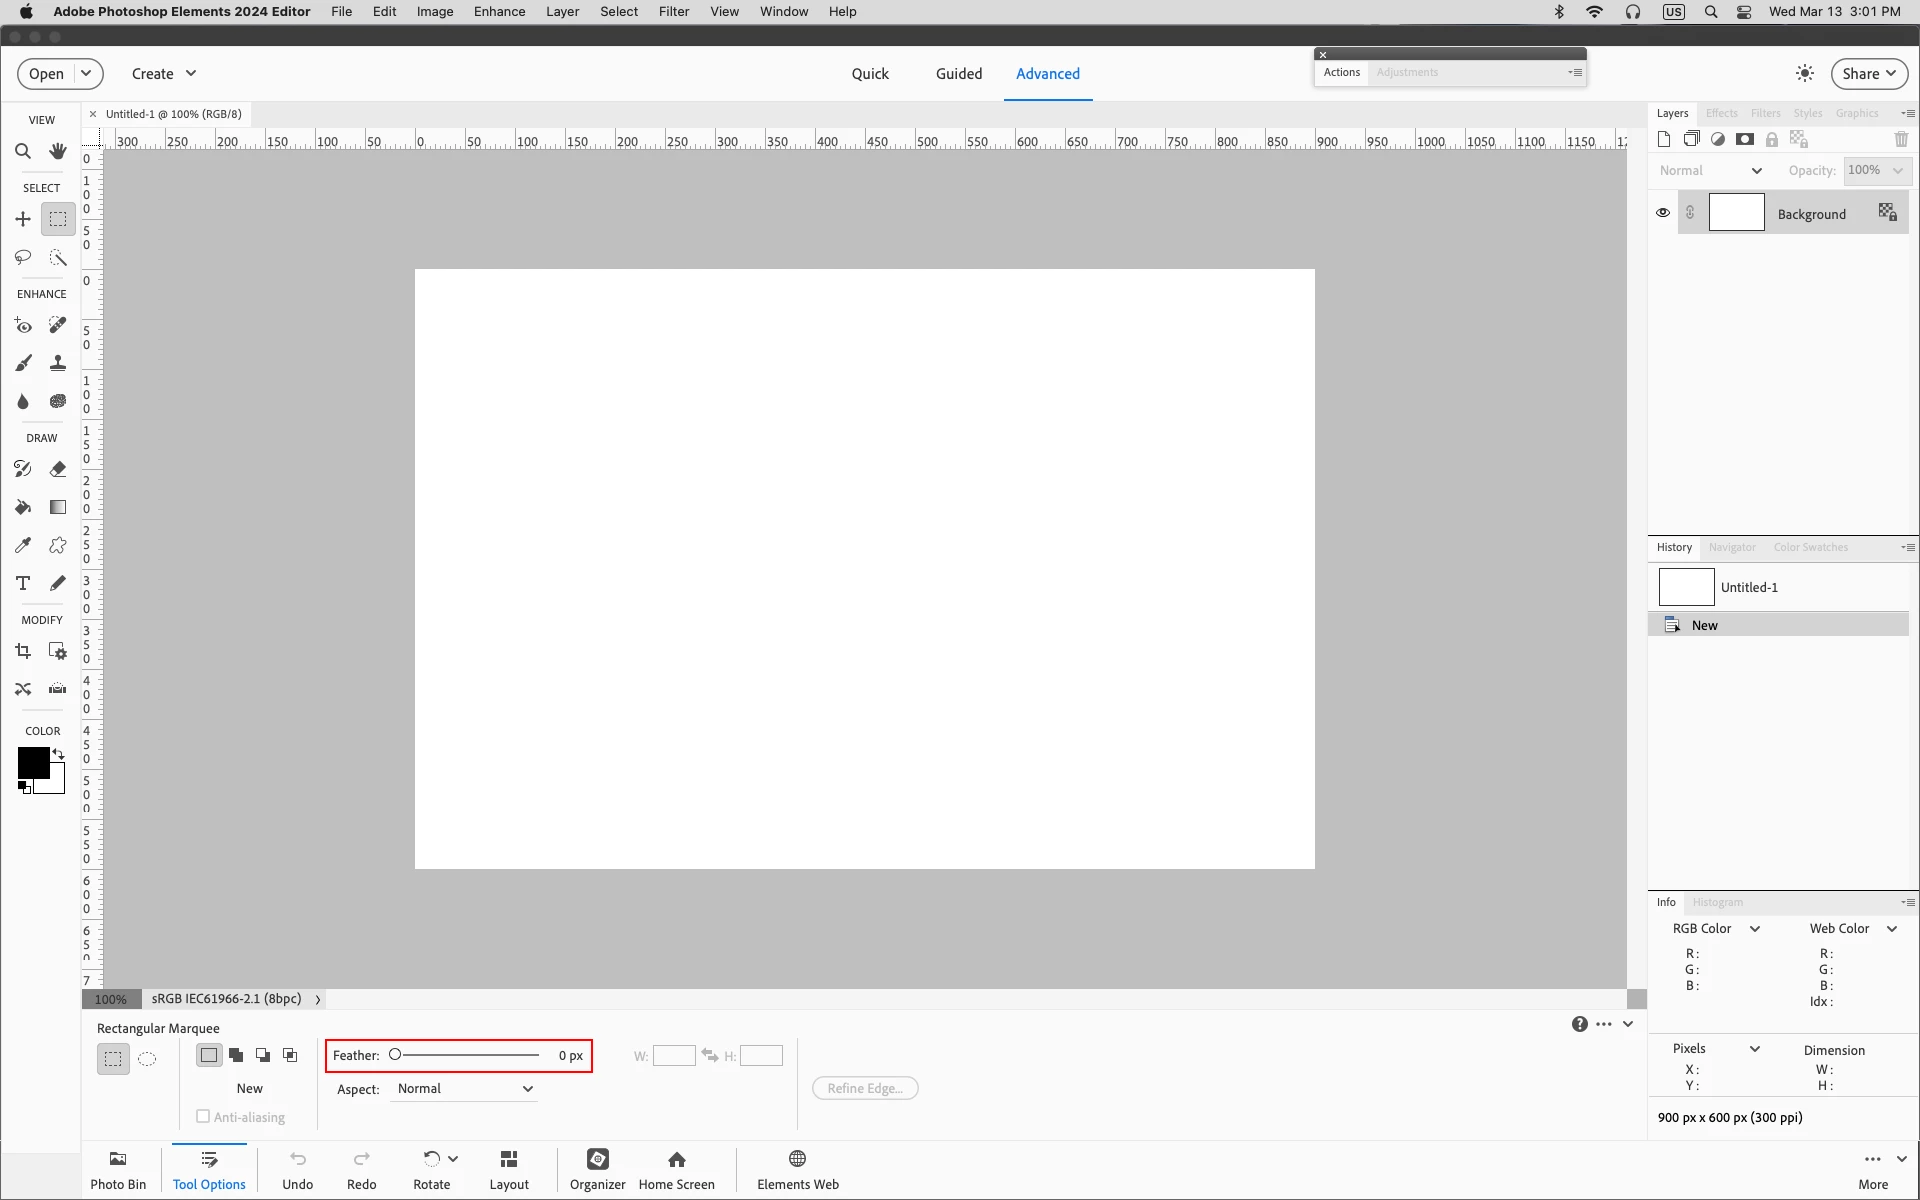Click the Share button
Viewport: 1920px width, 1200px height.
tap(1868, 74)
